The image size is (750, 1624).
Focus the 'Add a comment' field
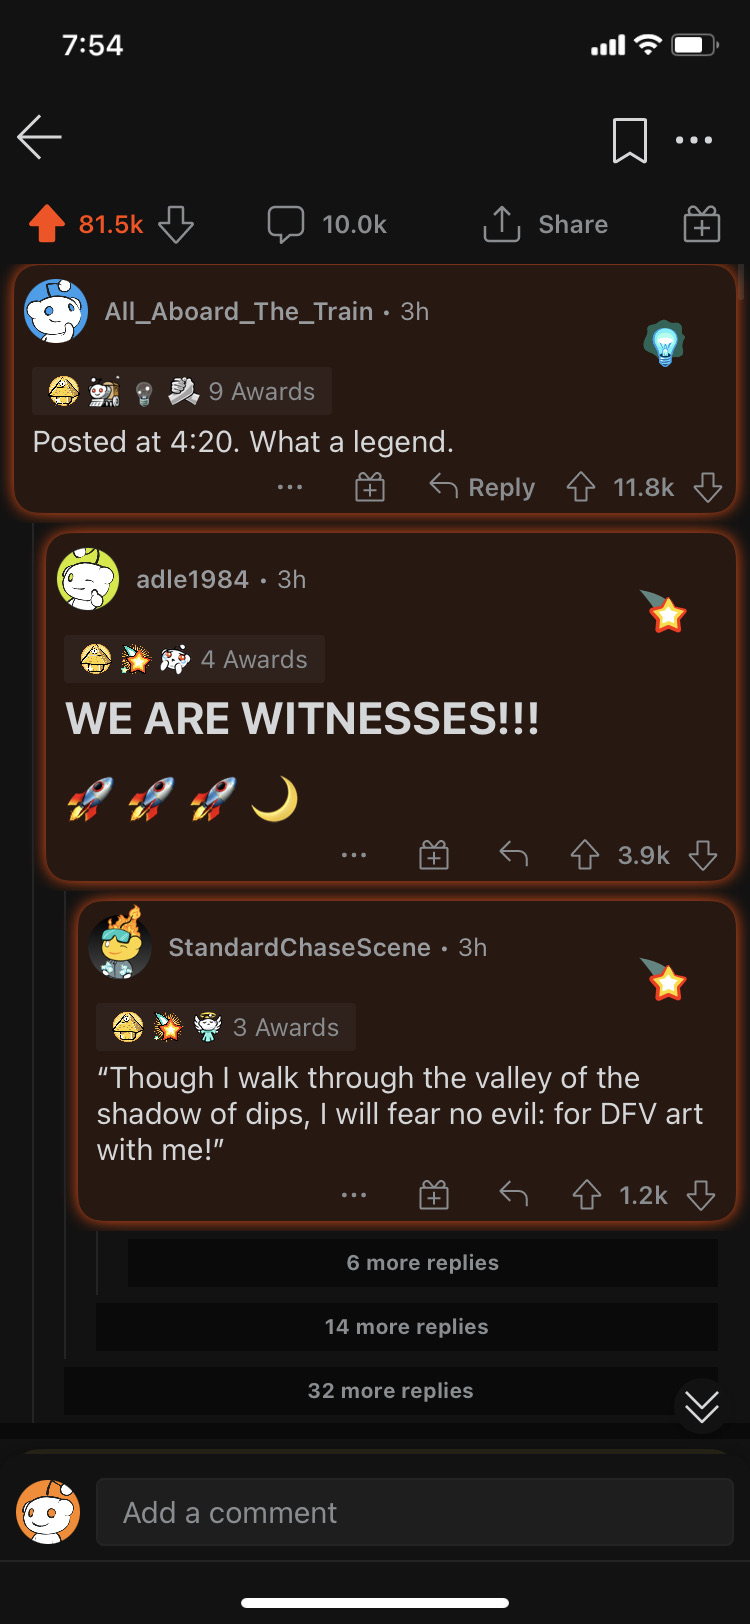click(x=414, y=1512)
